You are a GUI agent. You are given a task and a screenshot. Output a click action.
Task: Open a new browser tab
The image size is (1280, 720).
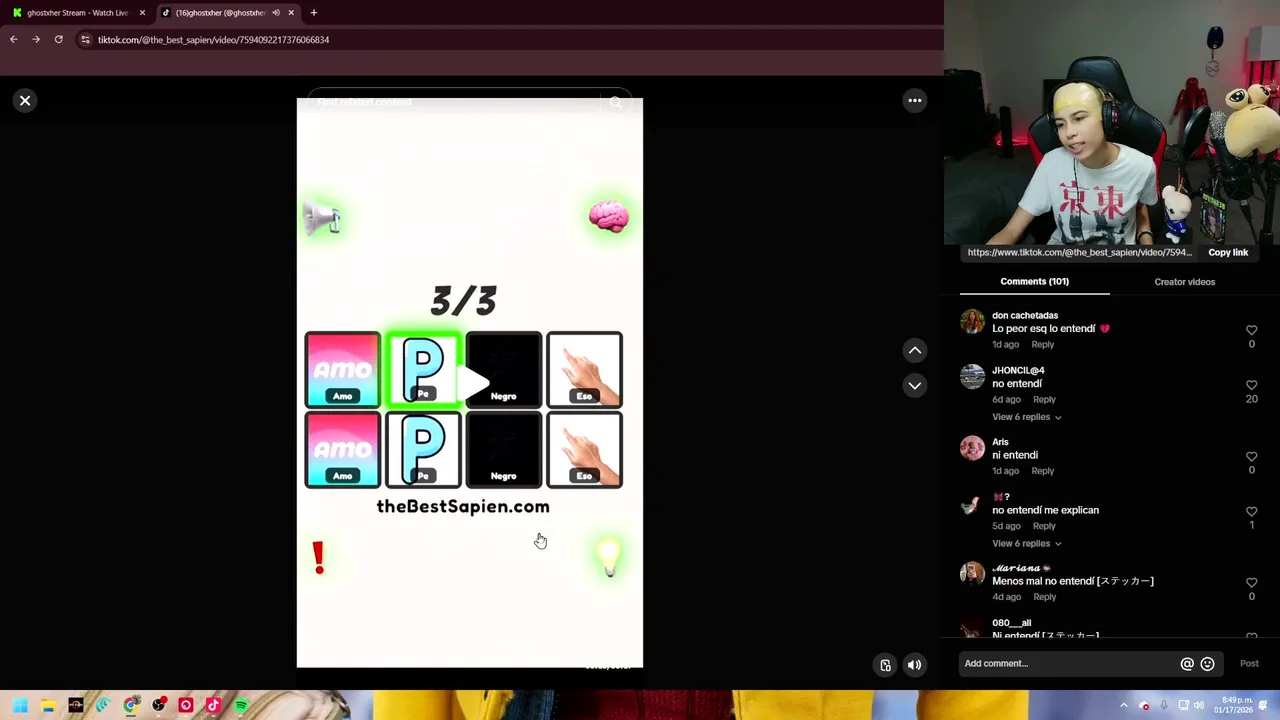(314, 13)
